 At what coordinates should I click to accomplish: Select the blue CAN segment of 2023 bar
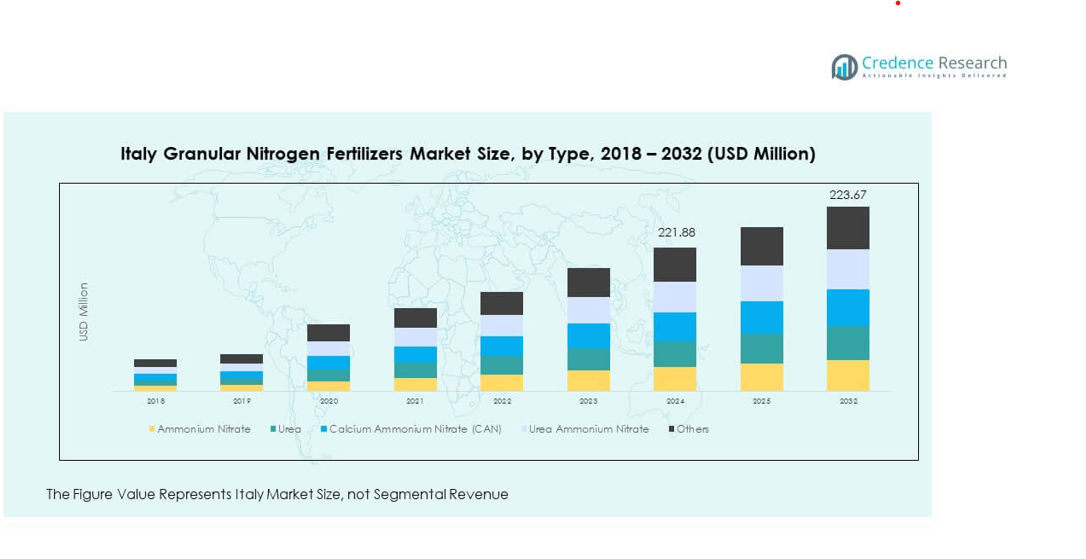[588, 336]
